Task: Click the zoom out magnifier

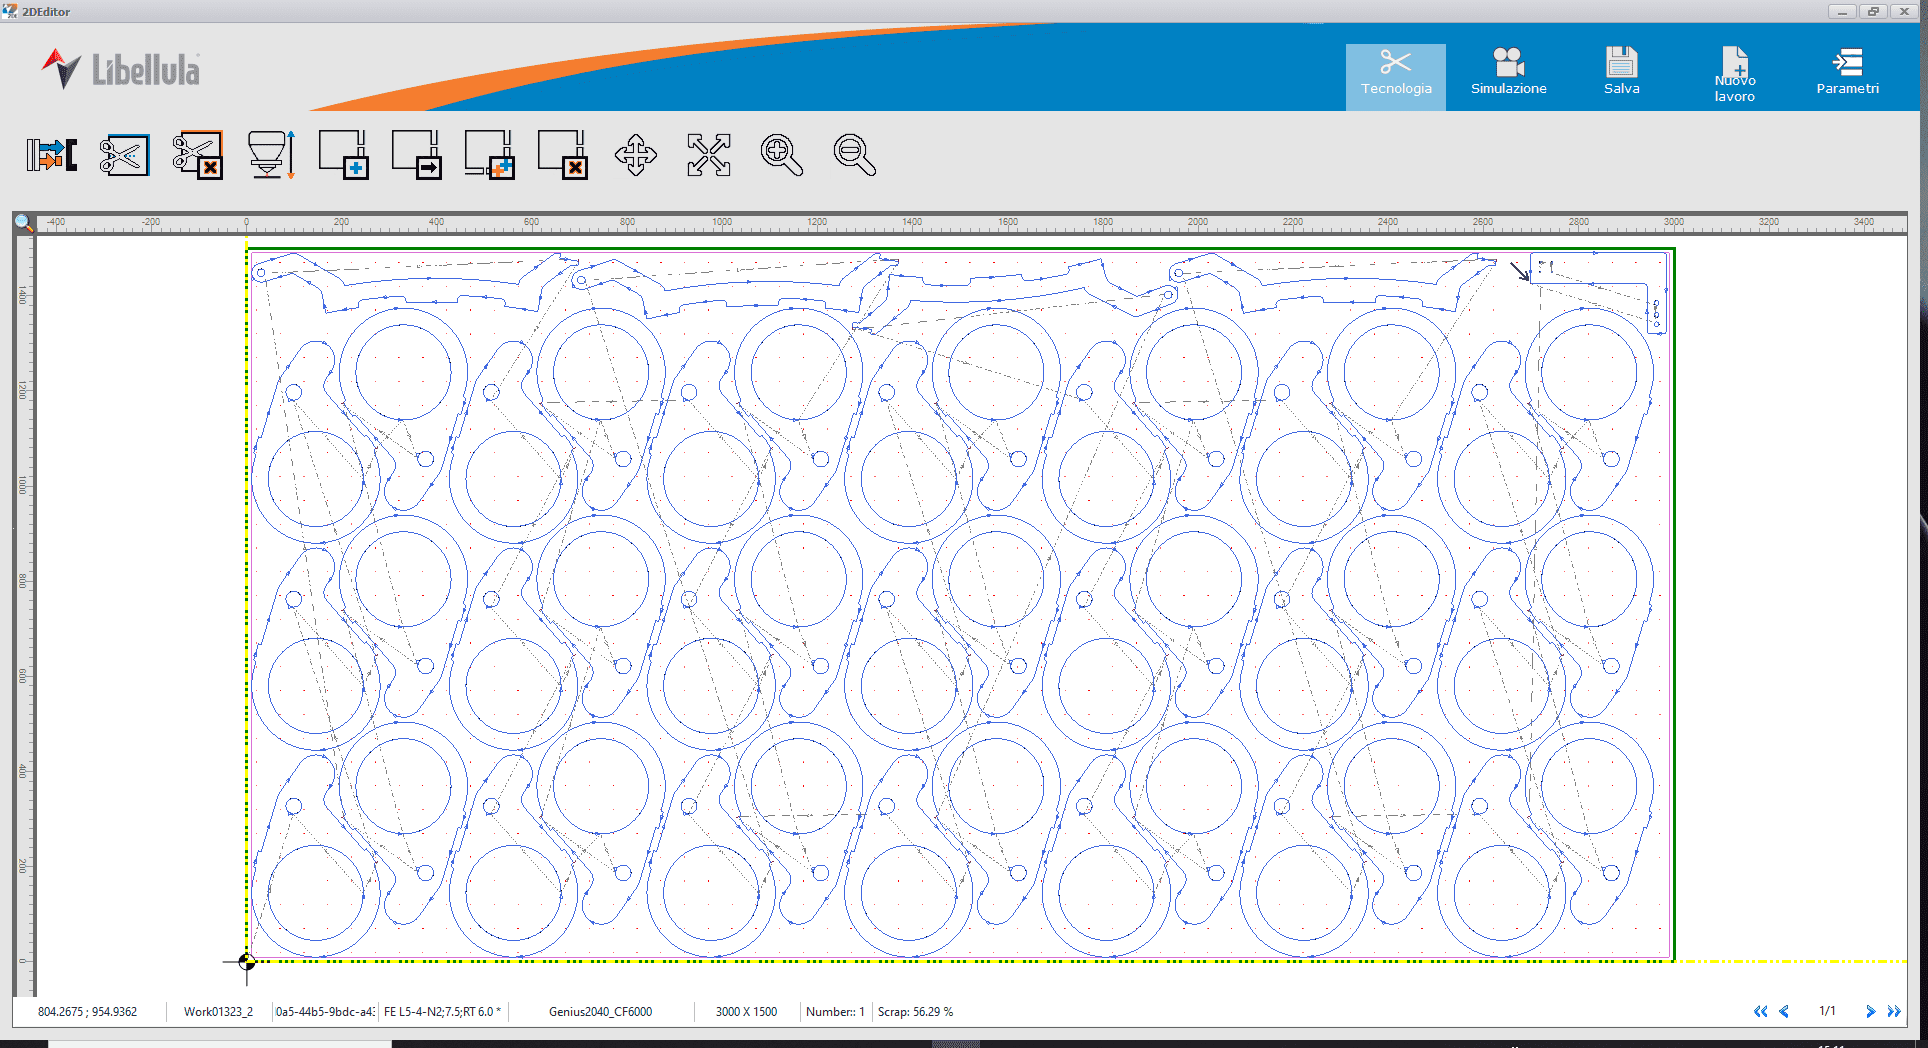Action: [855, 155]
